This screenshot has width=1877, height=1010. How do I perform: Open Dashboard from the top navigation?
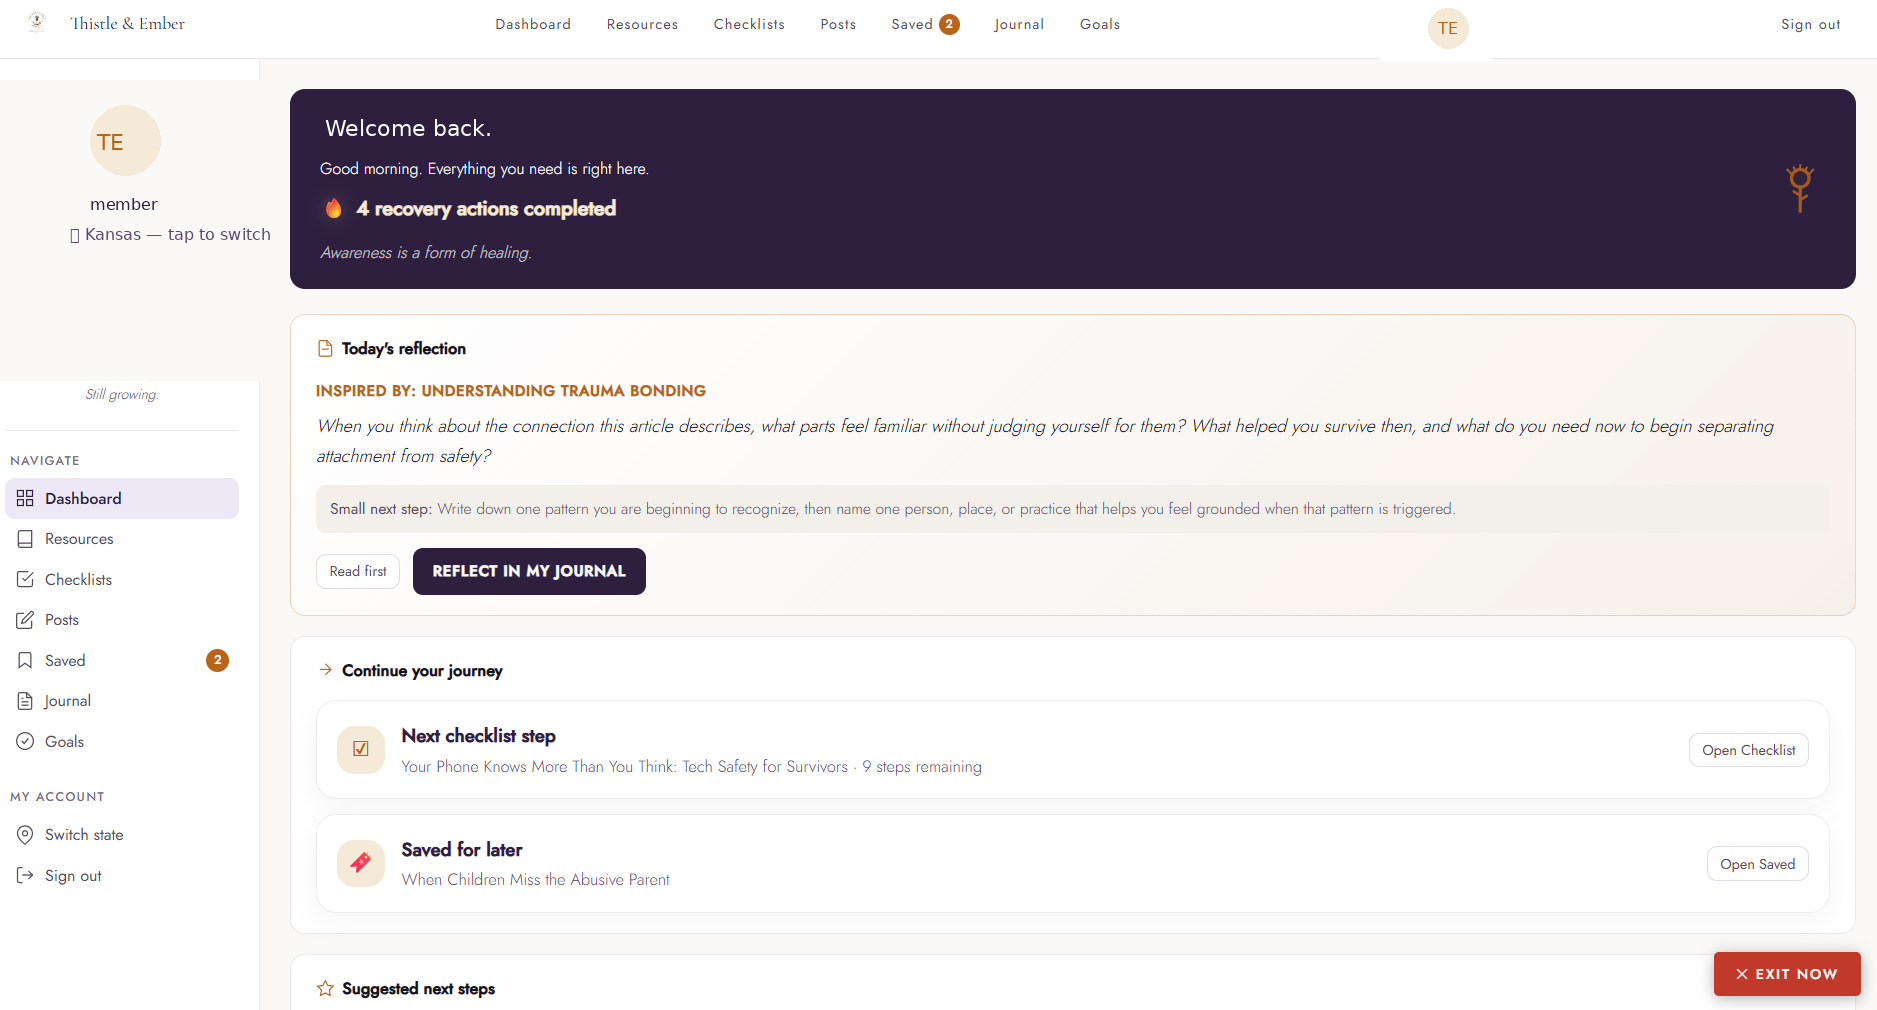tap(533, 24)
